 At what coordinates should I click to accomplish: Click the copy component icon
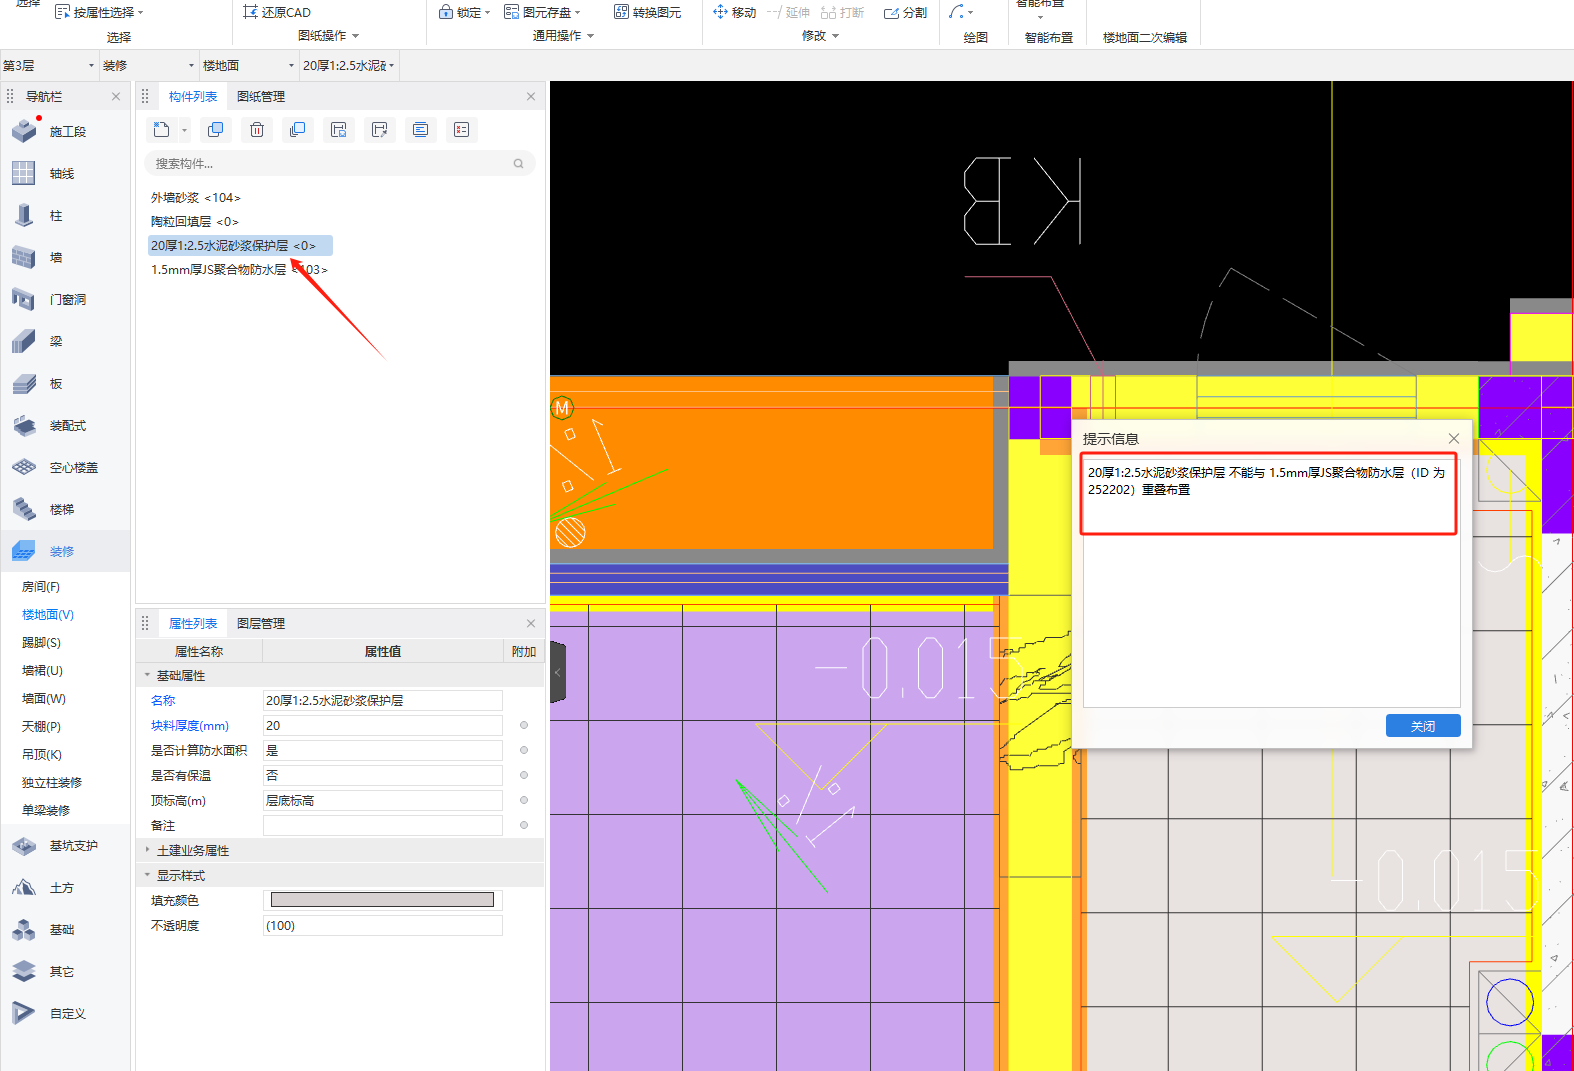tap(215, 129)
